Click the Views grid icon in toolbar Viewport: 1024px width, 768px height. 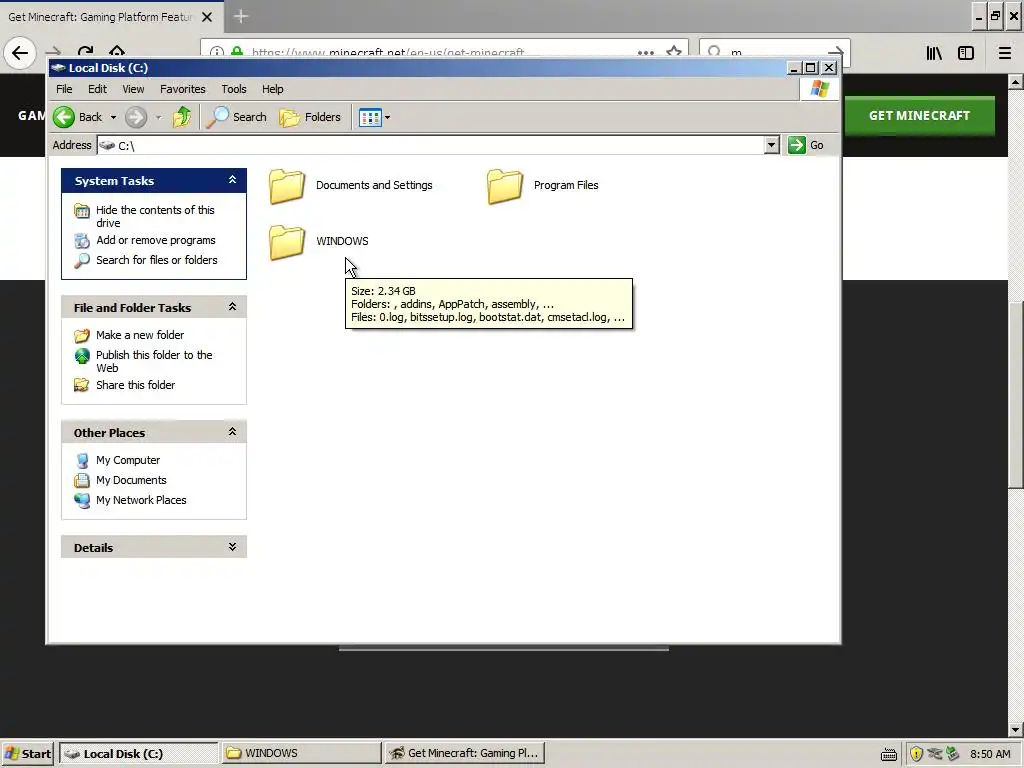(x=370, y=118)
